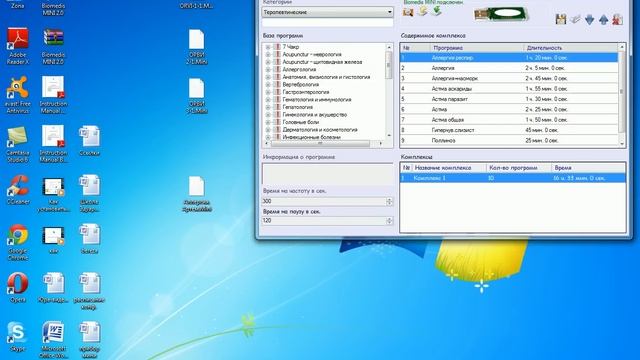Select the Комплекс 1 row
The width and height of the screenshot is (640, 360).
pyautogui.click(x=513, y=178)
